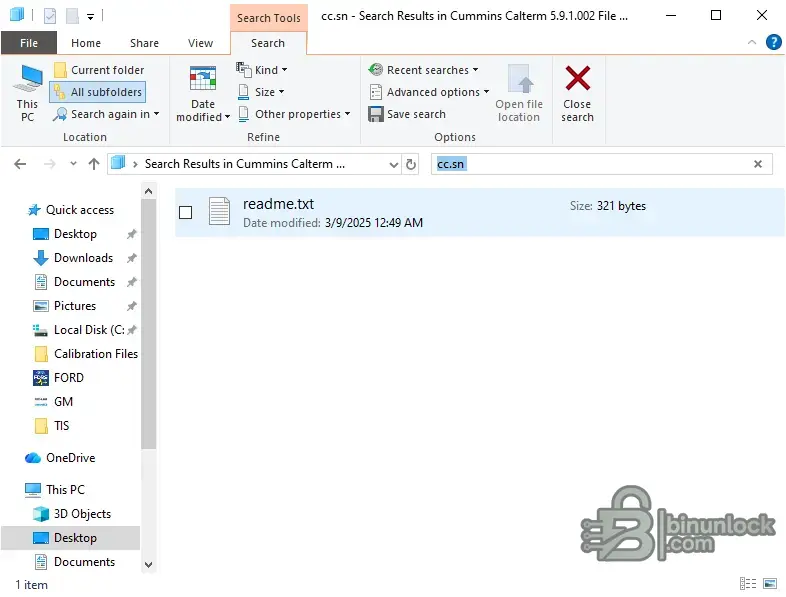
Task: Click the Refresh button
Action: [x=411, y=164]
